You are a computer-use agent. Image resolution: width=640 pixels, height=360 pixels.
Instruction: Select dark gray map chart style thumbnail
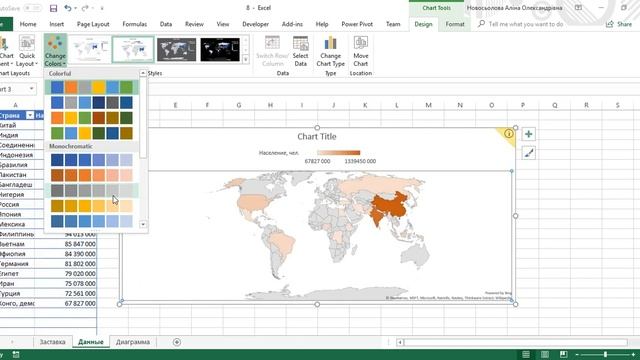pyautogui.click(x=176, y=49)
